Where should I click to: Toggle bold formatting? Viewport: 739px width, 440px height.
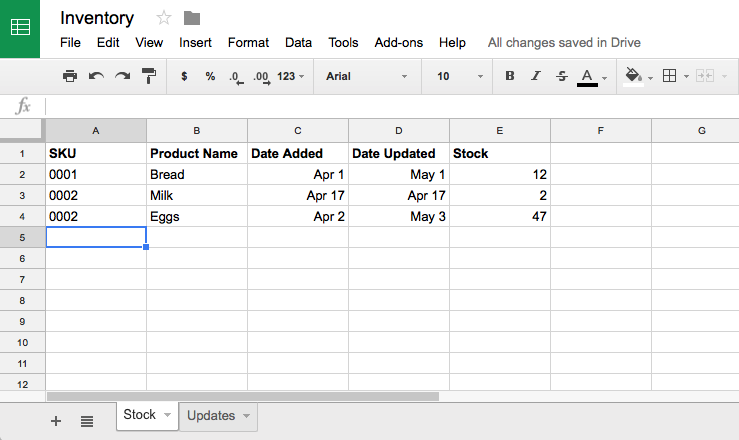pos(510,76)
